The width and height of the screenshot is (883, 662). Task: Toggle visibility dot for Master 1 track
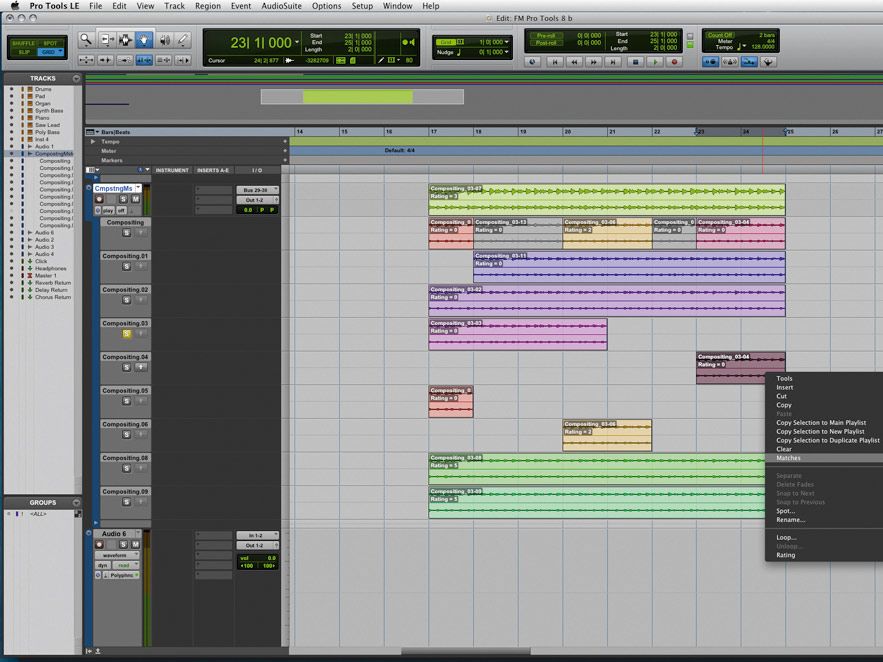point(11,276)
